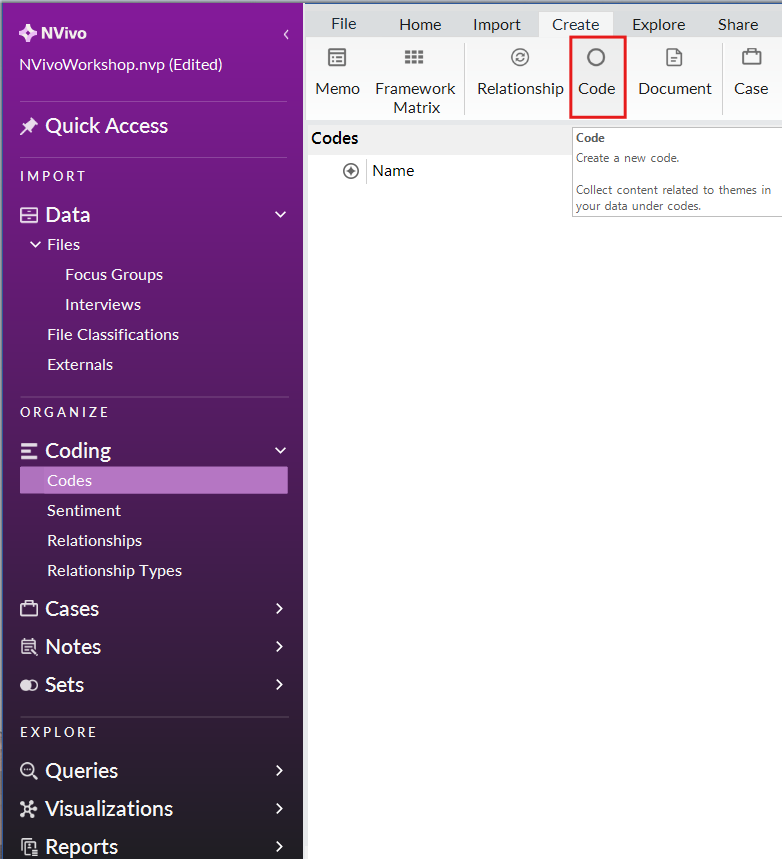
Task: Create a new Document from ribbon
Action: [675, 73]
